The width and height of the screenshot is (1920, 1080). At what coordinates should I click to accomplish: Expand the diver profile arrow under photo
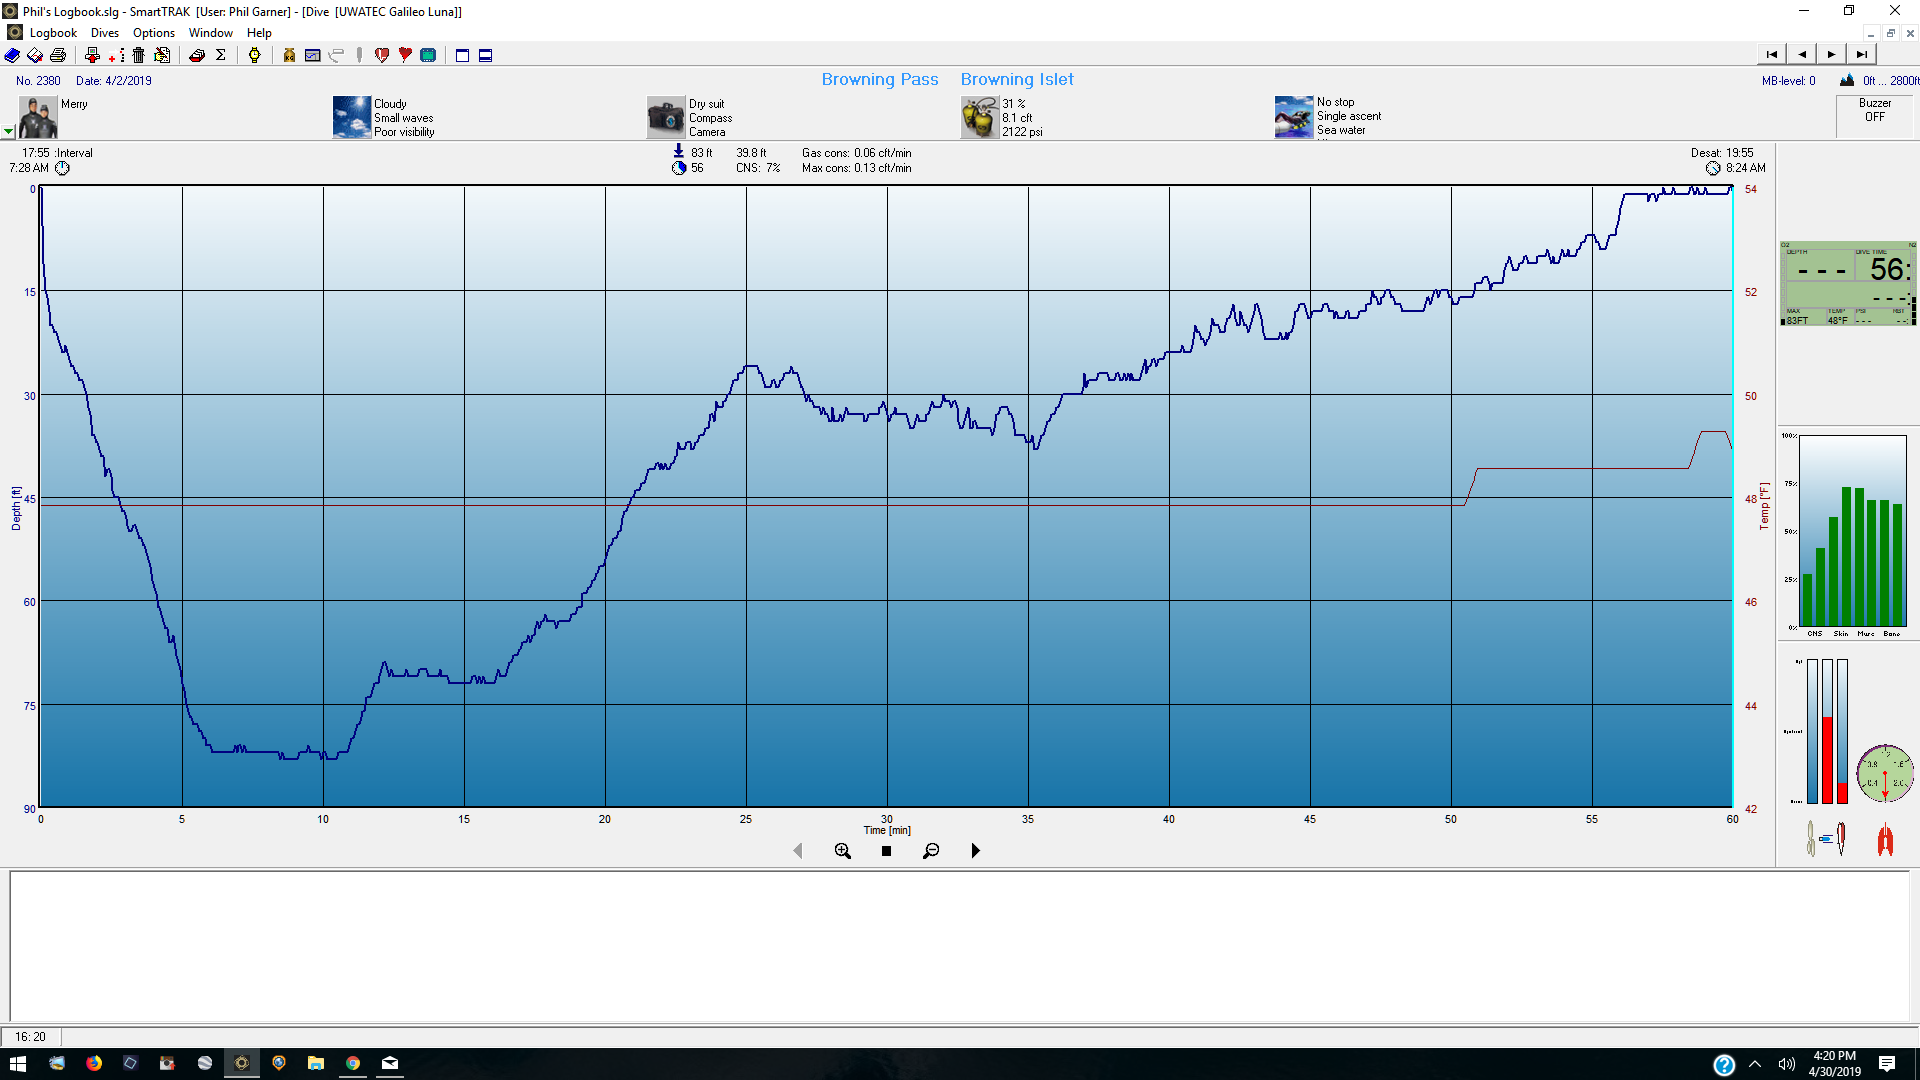[x=8, y=131]
